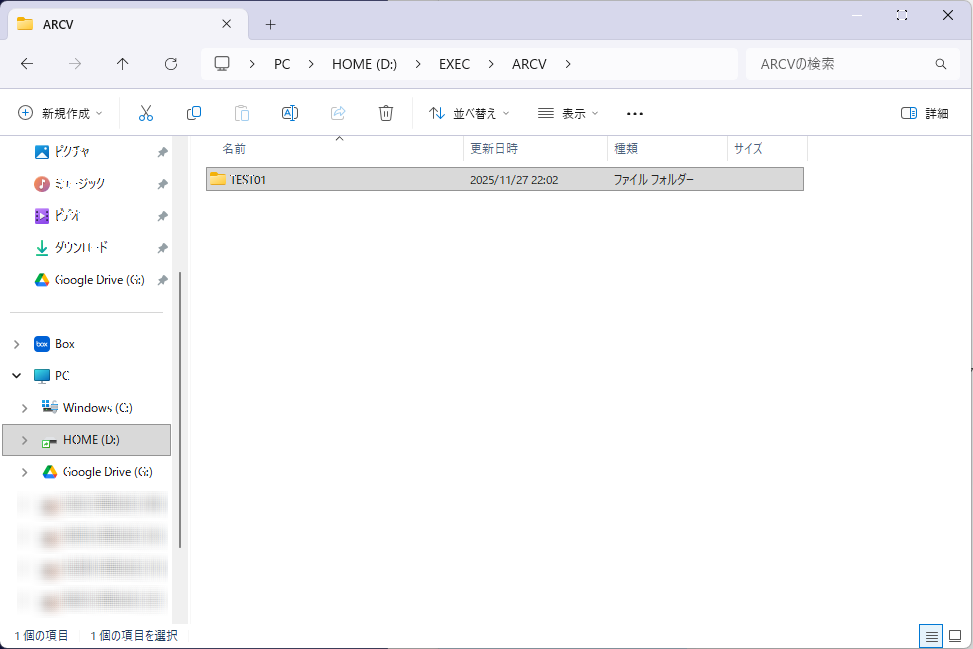Screen dimensions: 973x649
Task: Open the 新規作成 new item menu
Action: tap(61, 113)
